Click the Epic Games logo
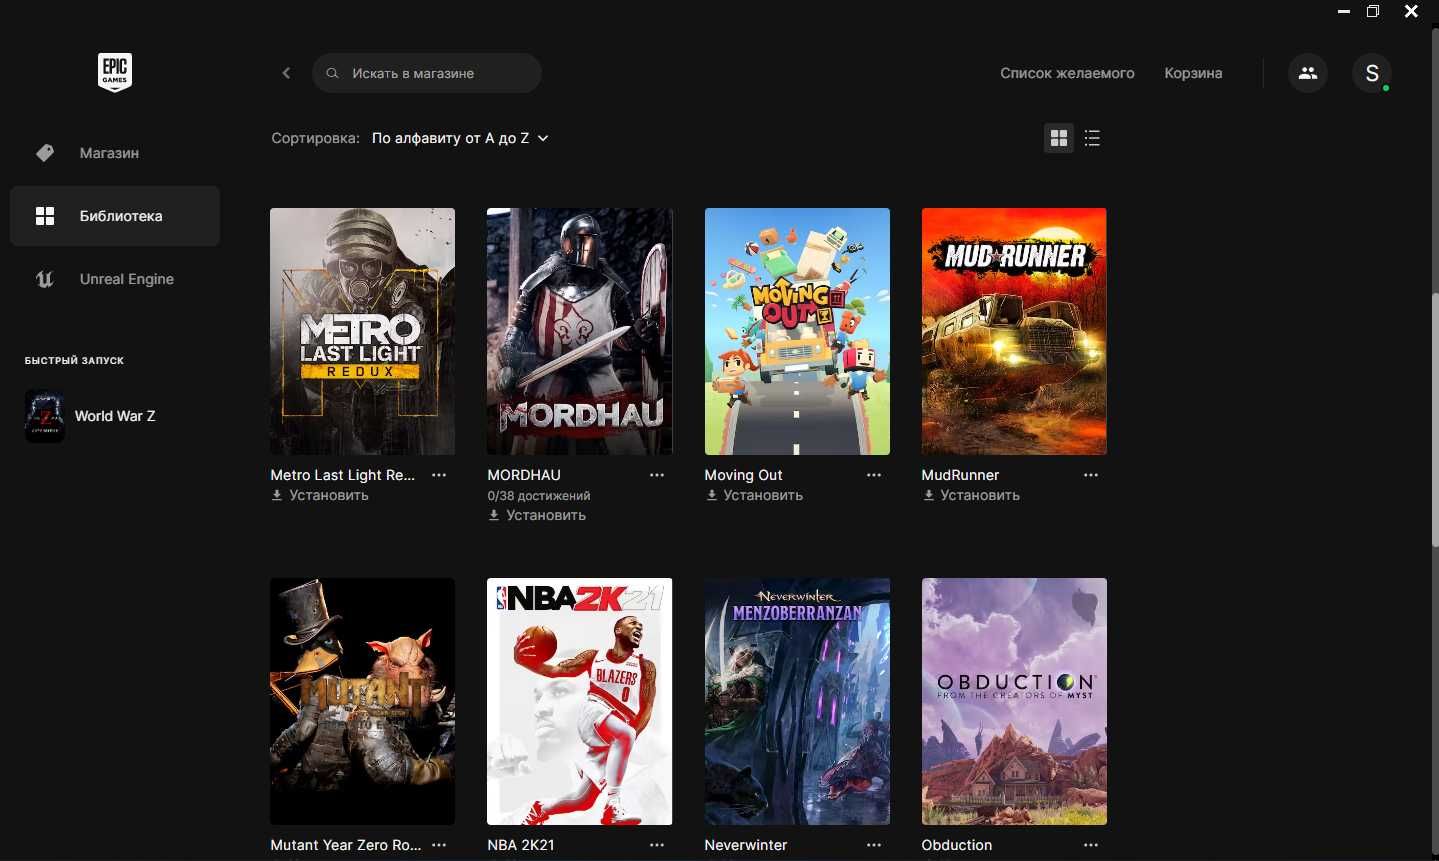Image resolution: width=1439 pixels, height=861 pixels. (x=115, y=73)
